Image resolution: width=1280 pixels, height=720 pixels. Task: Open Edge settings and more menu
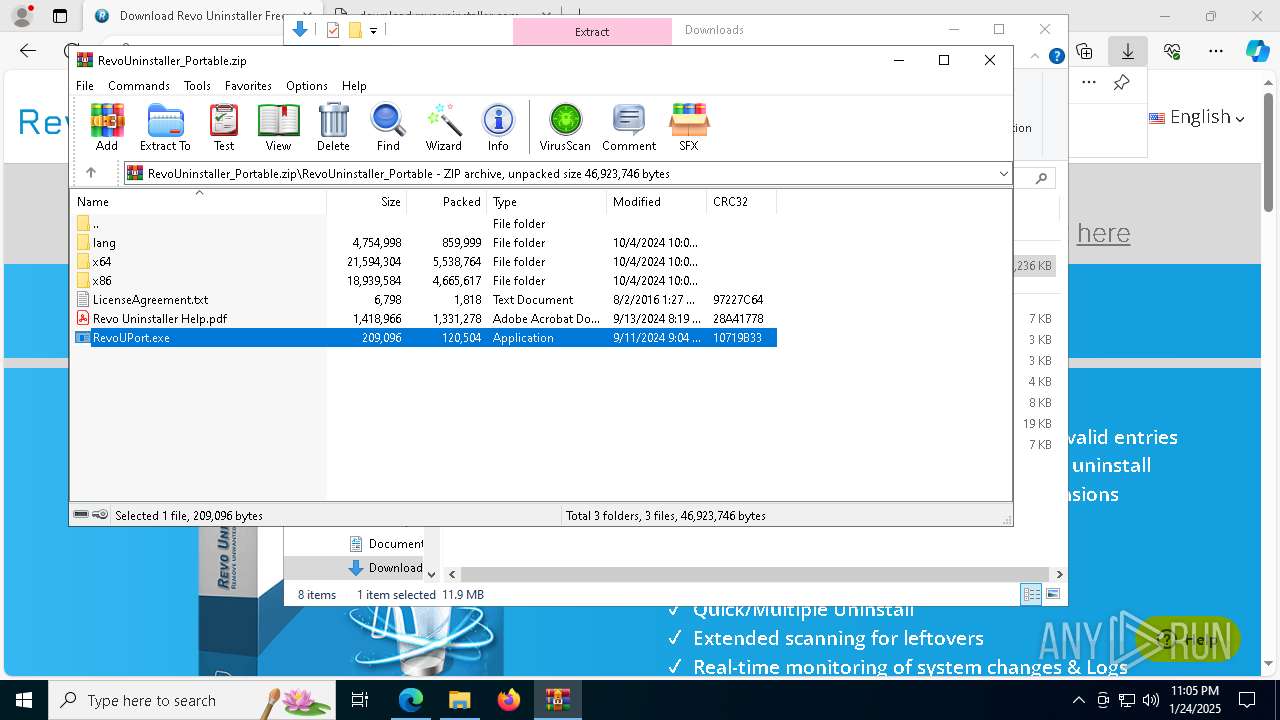pos(1216,51)
